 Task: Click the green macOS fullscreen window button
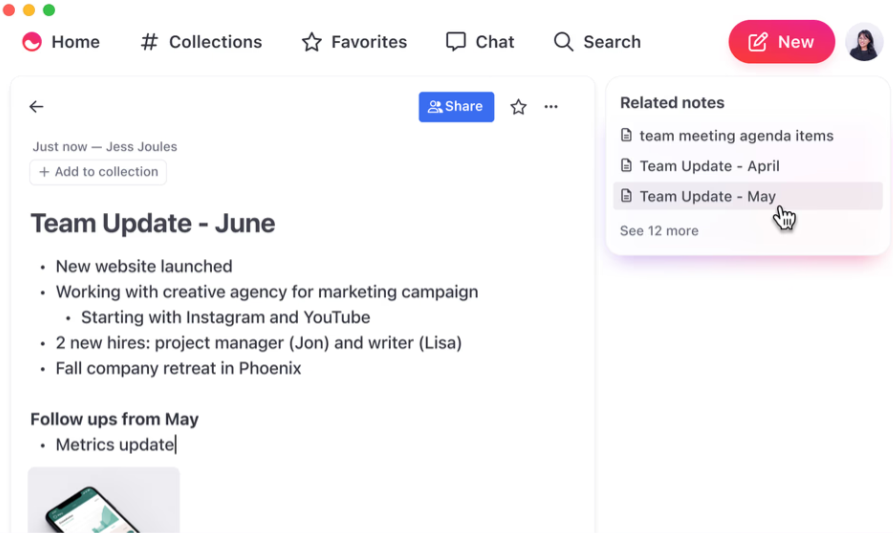pyautogui.click(x=49, y=10)
